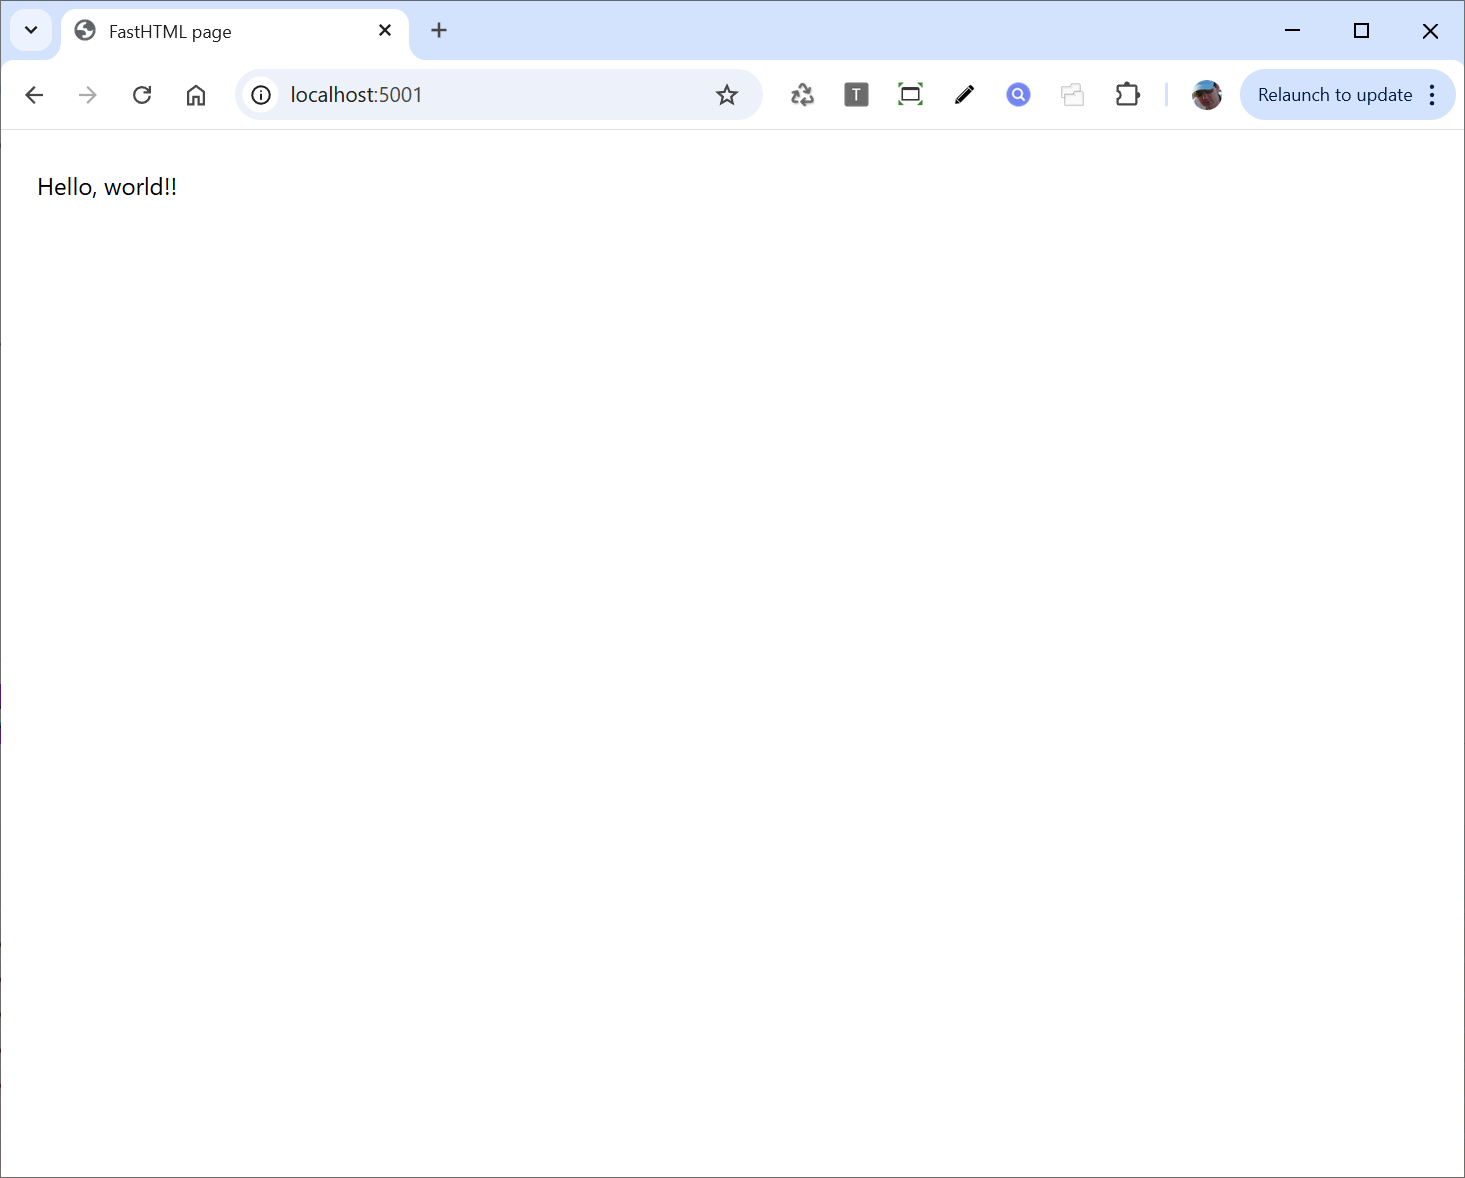Expand the tab search dropdown chevron
The image size is (1465, 1178).
tap(31, 30)
